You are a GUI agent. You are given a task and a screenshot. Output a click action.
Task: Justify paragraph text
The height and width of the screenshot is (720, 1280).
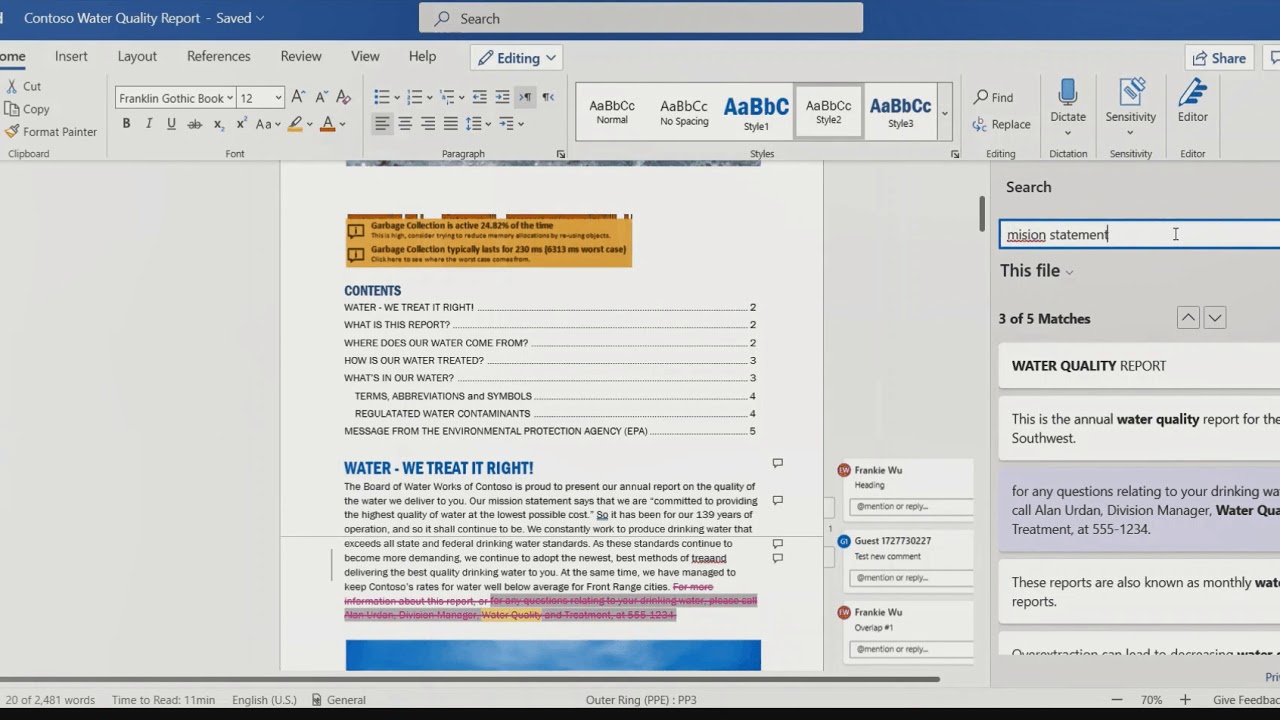click(x=451, y=124)
